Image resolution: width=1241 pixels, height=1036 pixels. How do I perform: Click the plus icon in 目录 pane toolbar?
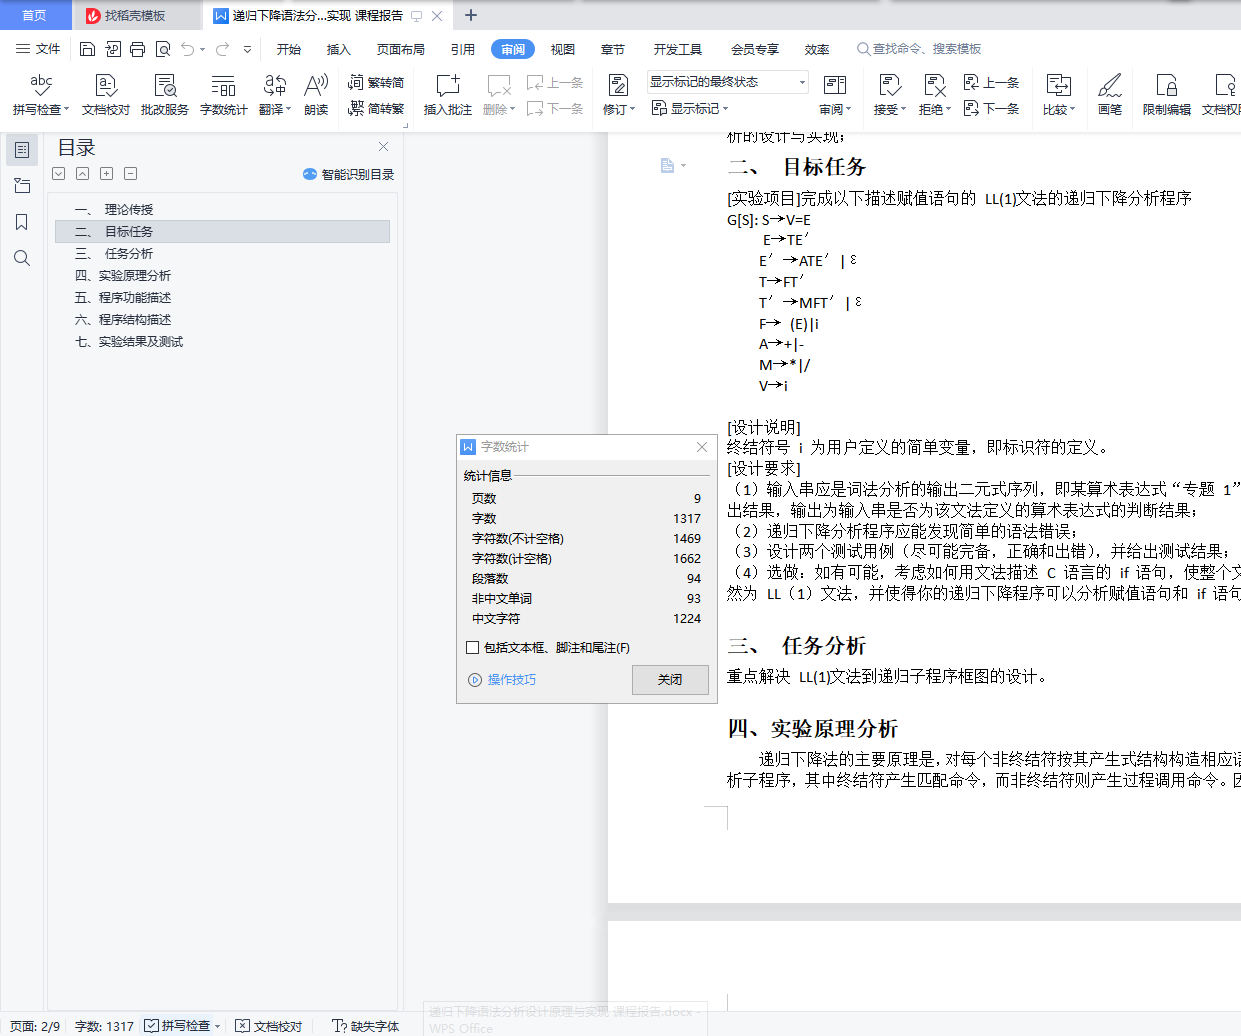(106, 174)
